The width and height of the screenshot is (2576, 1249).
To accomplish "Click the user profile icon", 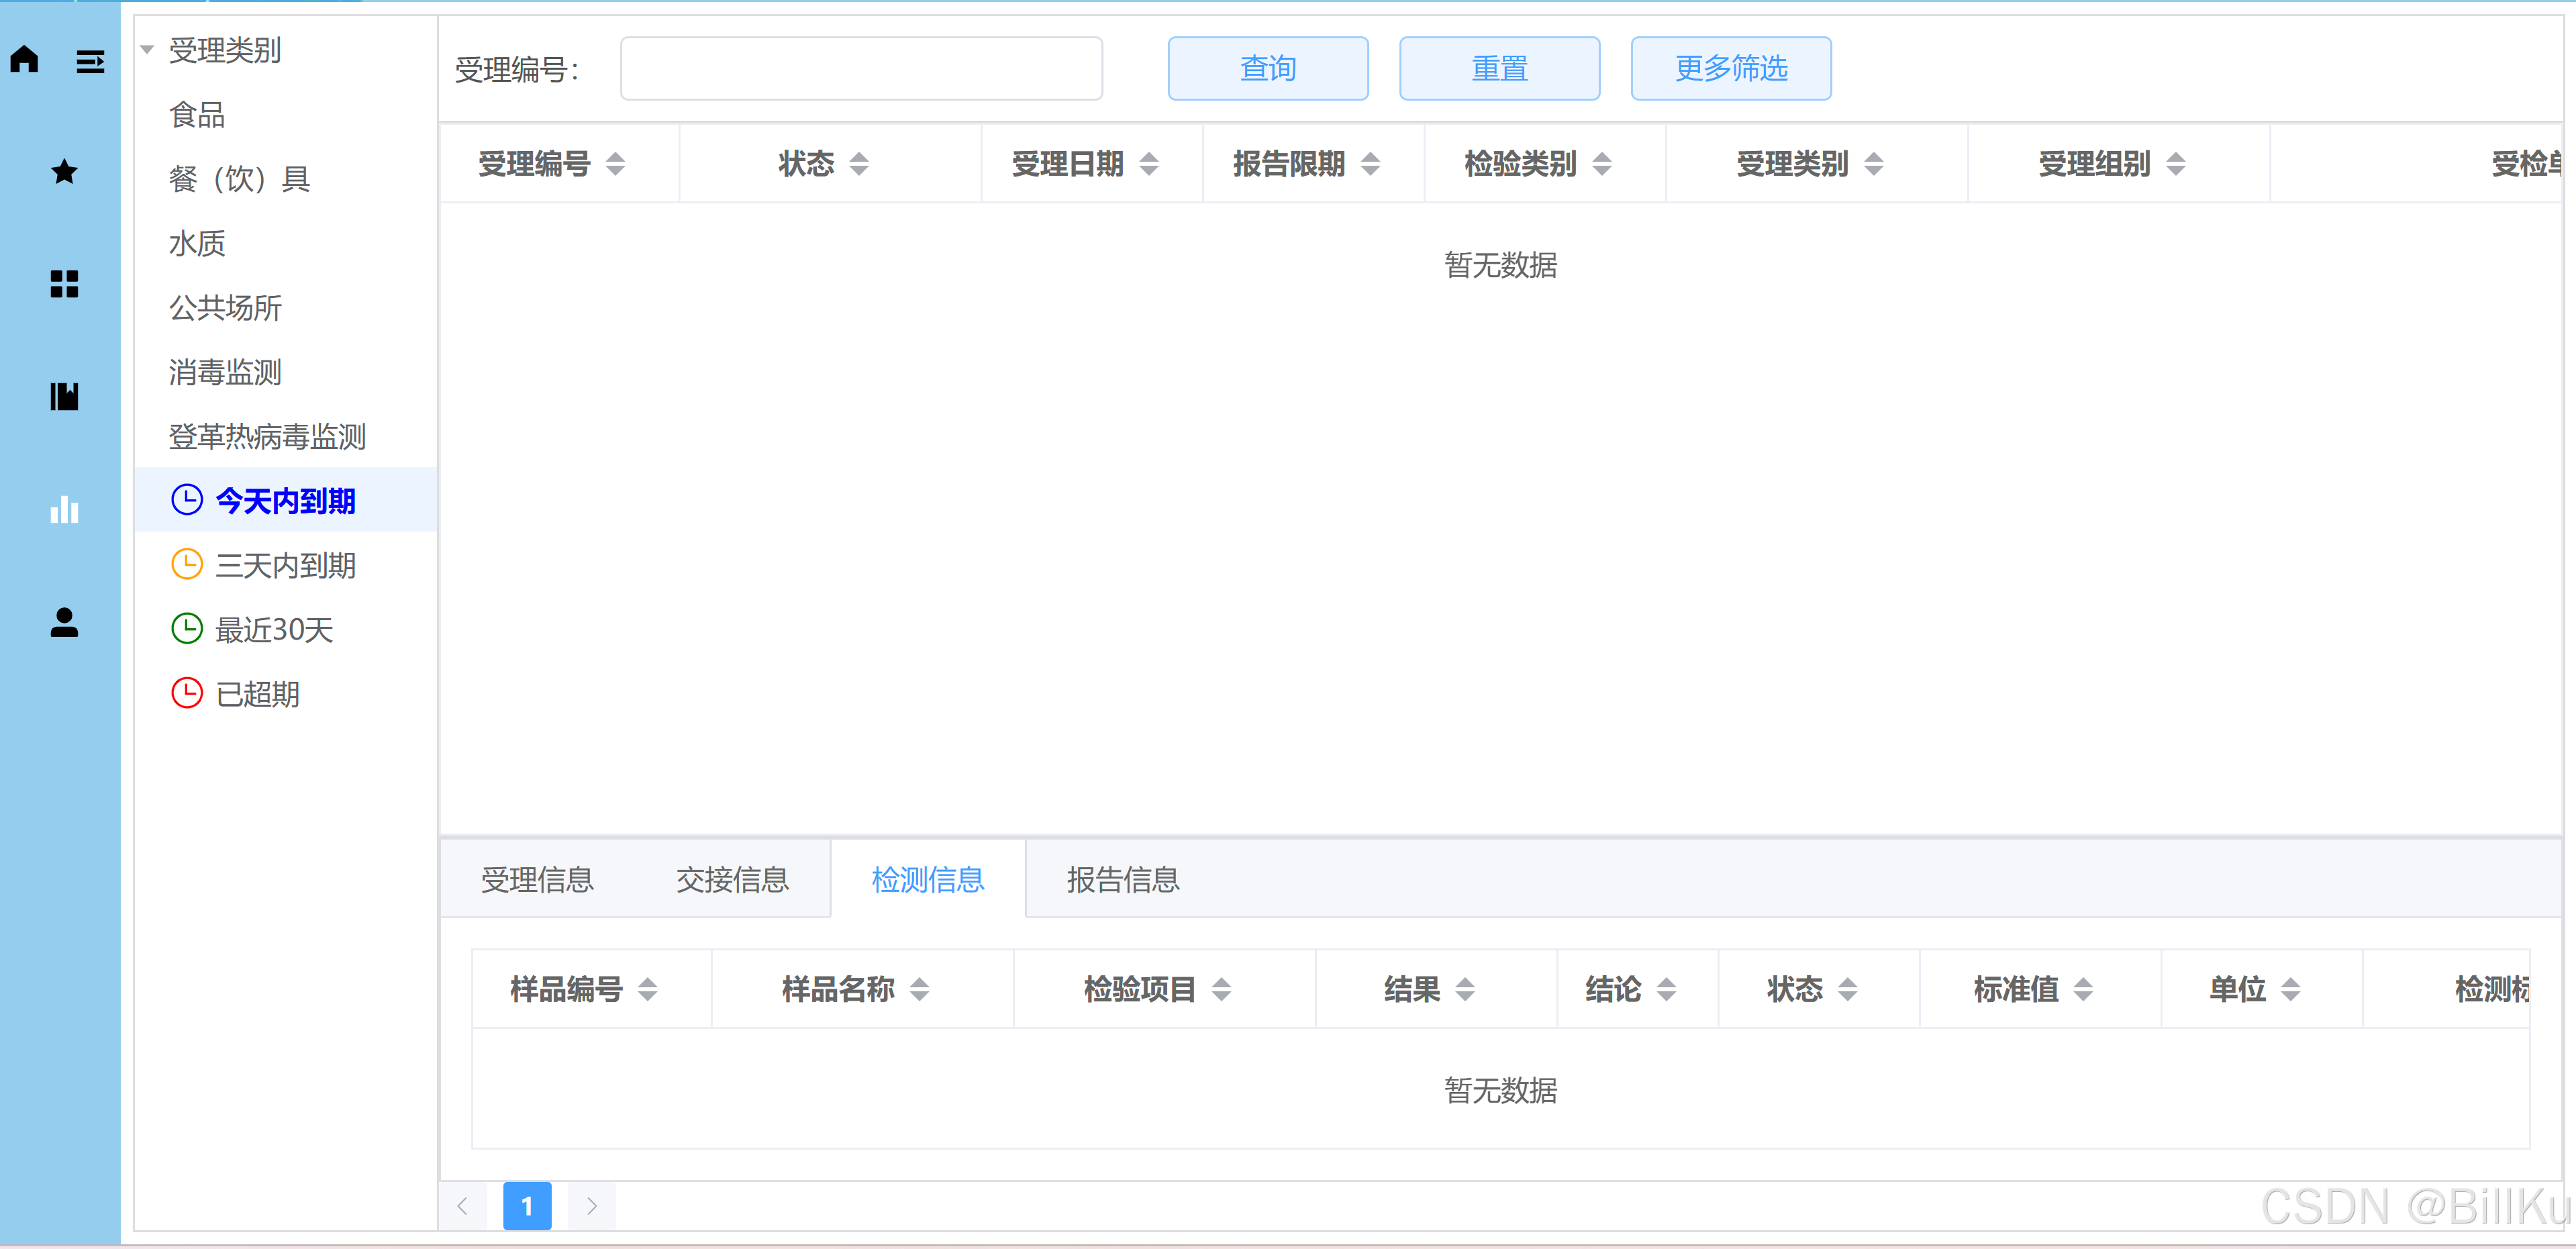I will click(x=64, y=623).
